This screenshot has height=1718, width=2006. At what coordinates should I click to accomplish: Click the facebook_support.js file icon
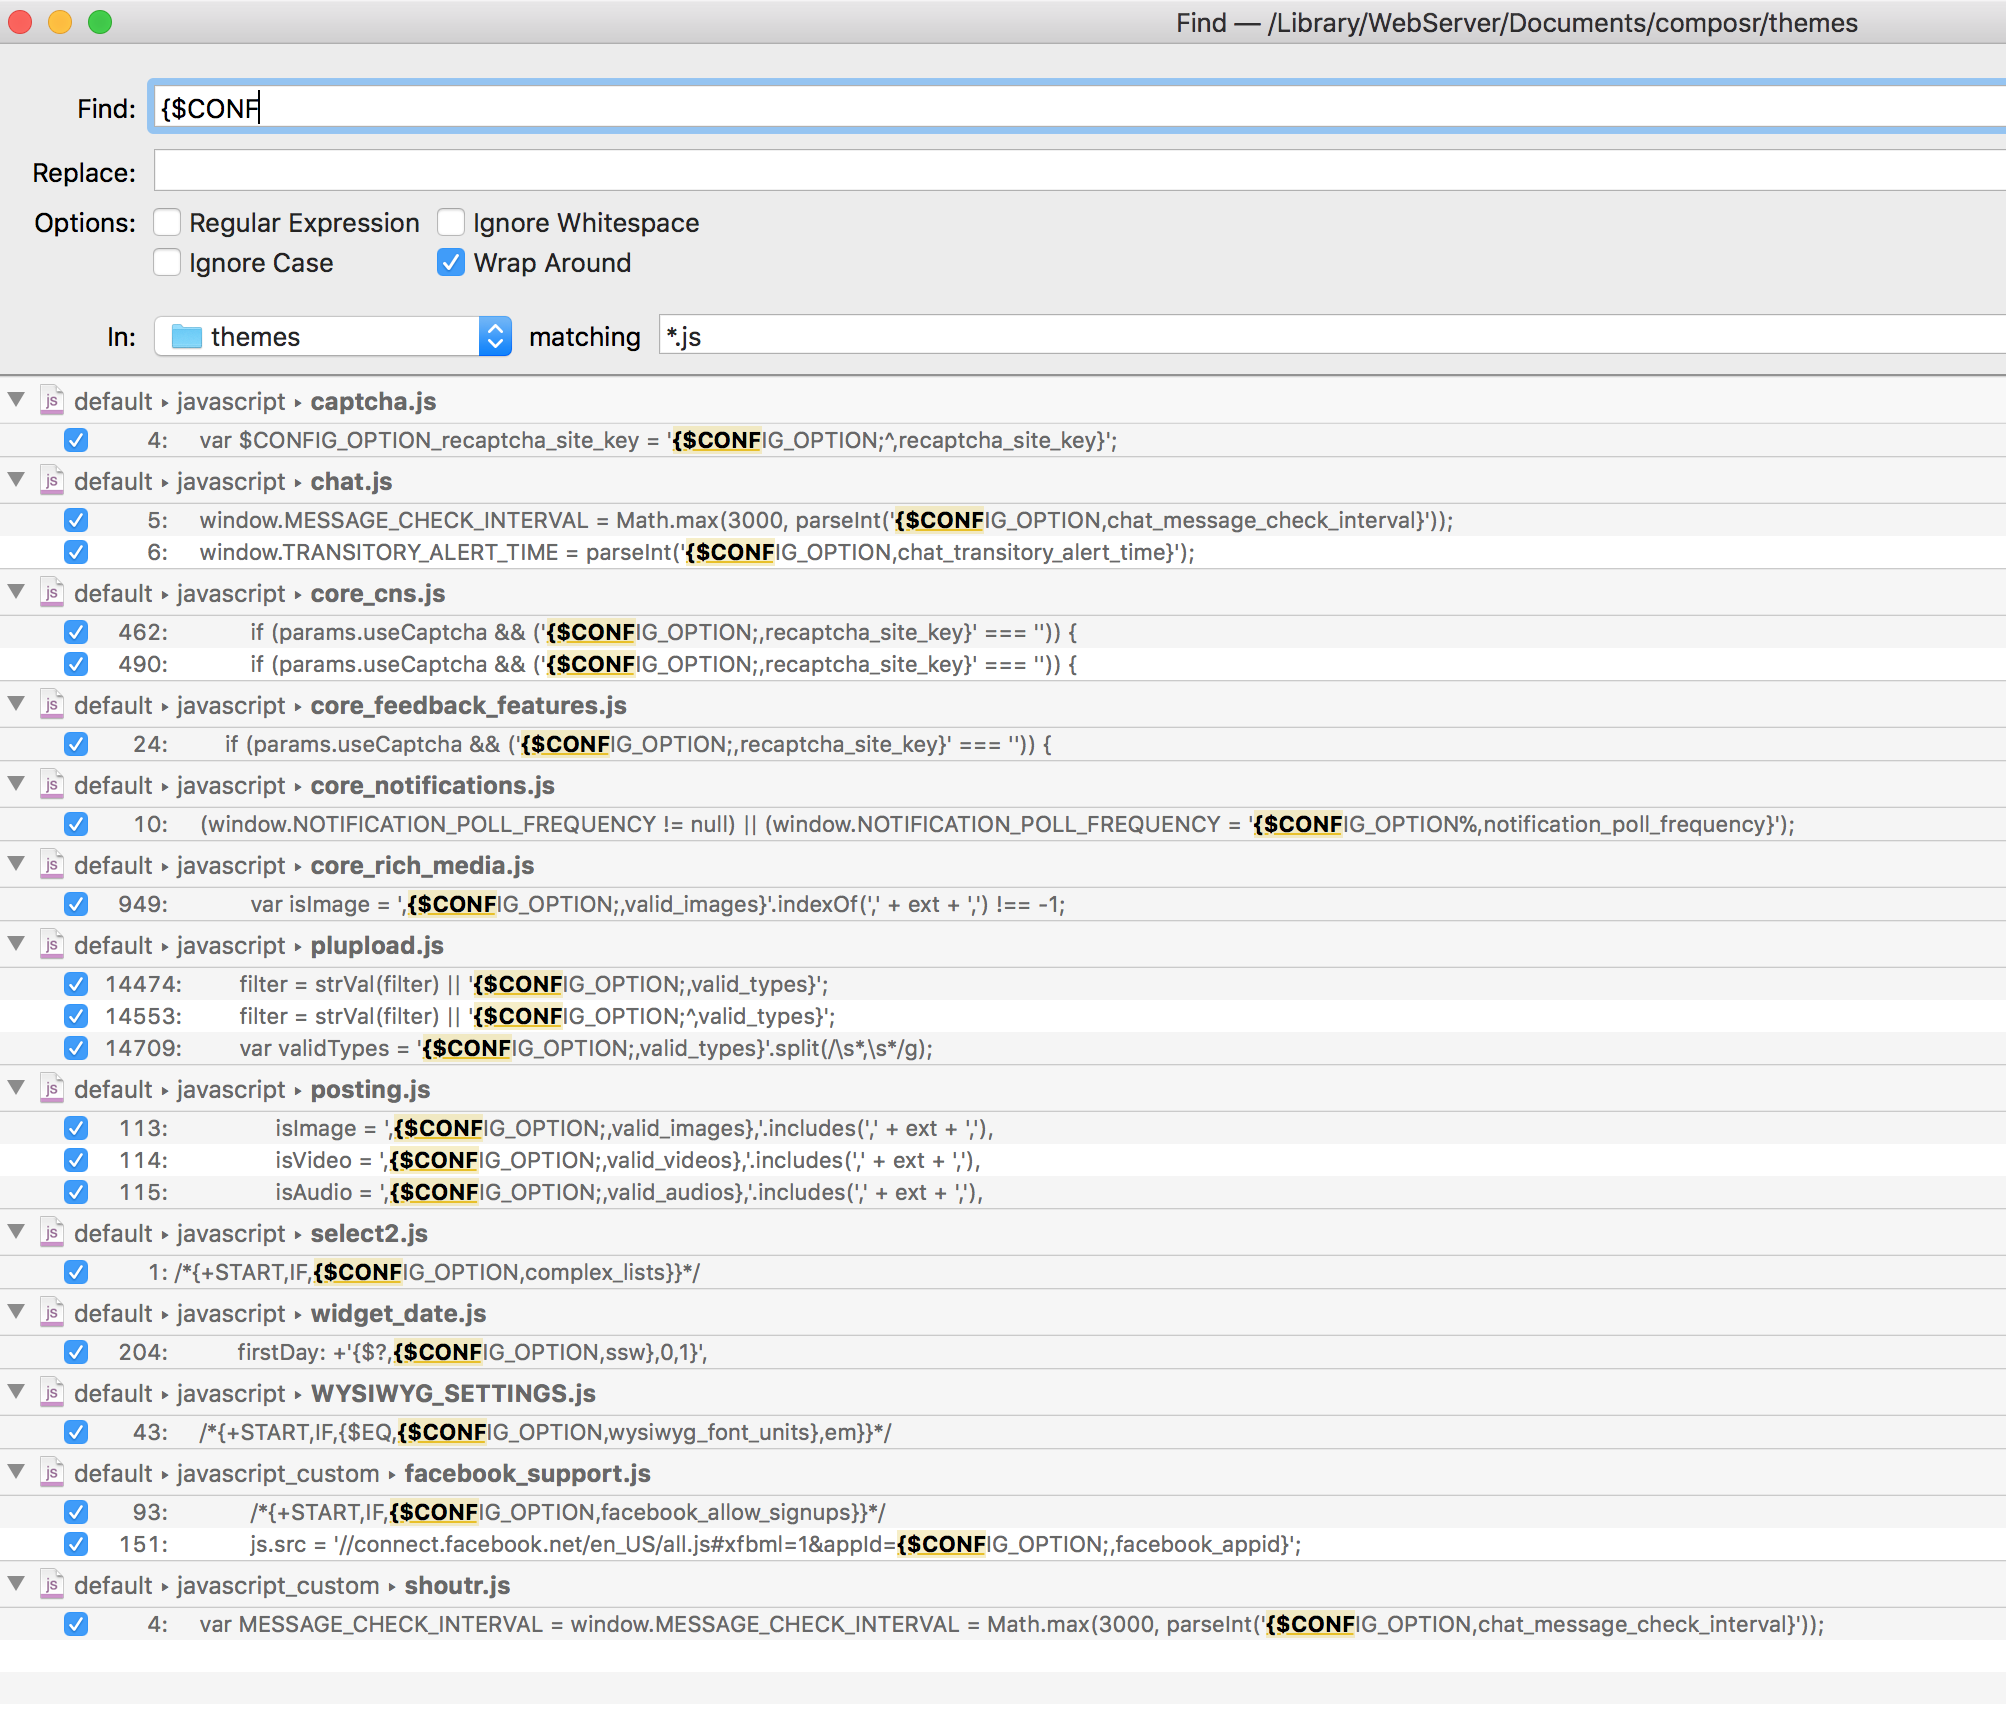pos(52,1473)
